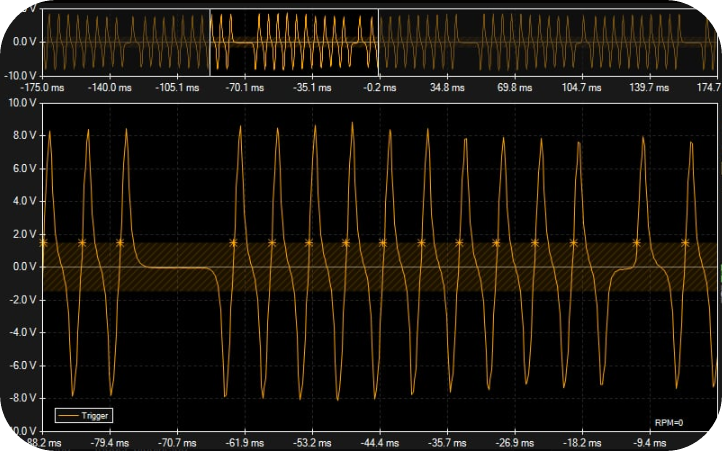Click the -140.0 ms overview time label
This screenshot has height=451, width=722.
click(x=110, y=88)
